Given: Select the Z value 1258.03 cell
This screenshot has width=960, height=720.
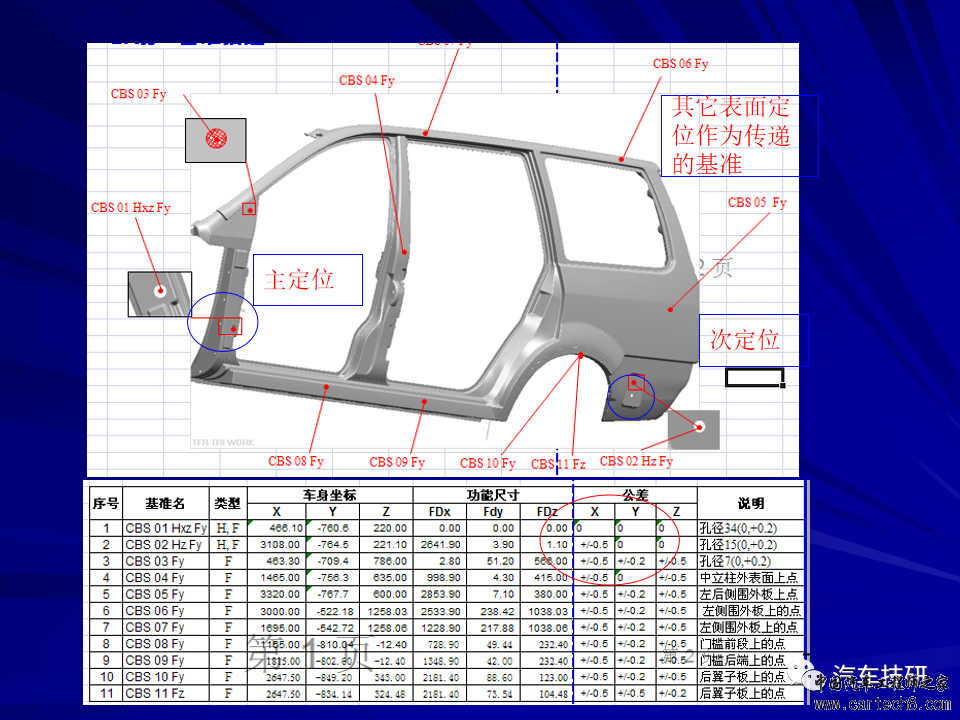Looking at the screenshot, I should (x=386, y=610).
